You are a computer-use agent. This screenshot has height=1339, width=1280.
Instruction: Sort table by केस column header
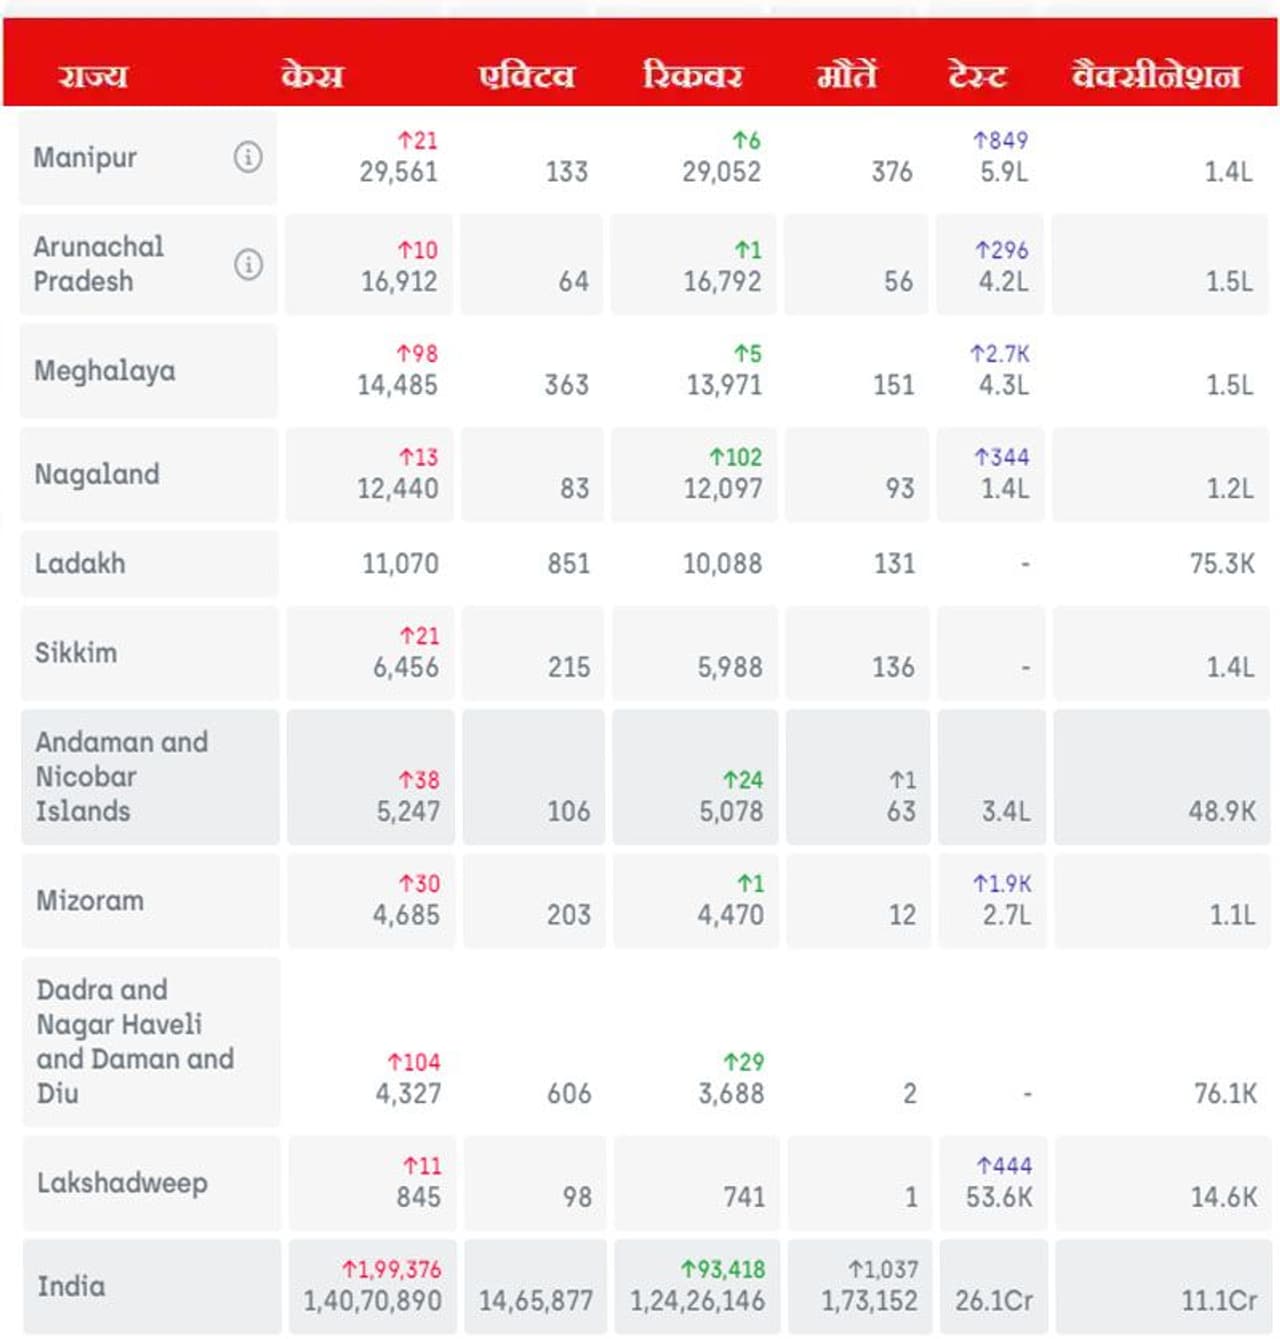(x=312, y=75)
